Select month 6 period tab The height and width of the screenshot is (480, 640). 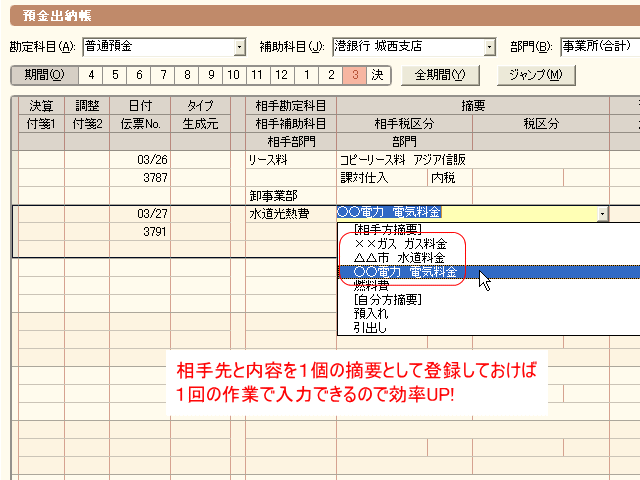point(139,75)
